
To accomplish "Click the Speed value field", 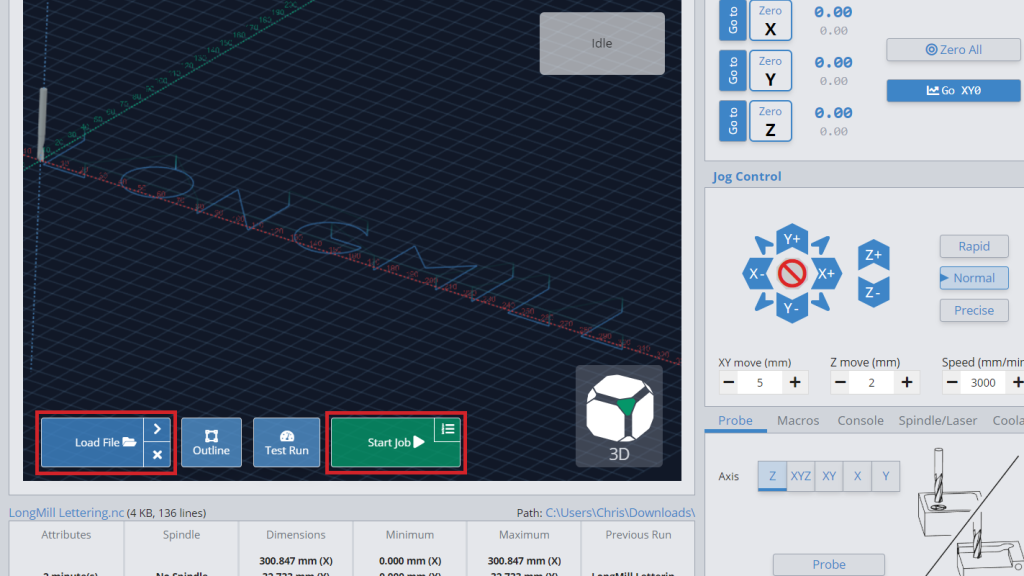I will [x=983, y=383].
